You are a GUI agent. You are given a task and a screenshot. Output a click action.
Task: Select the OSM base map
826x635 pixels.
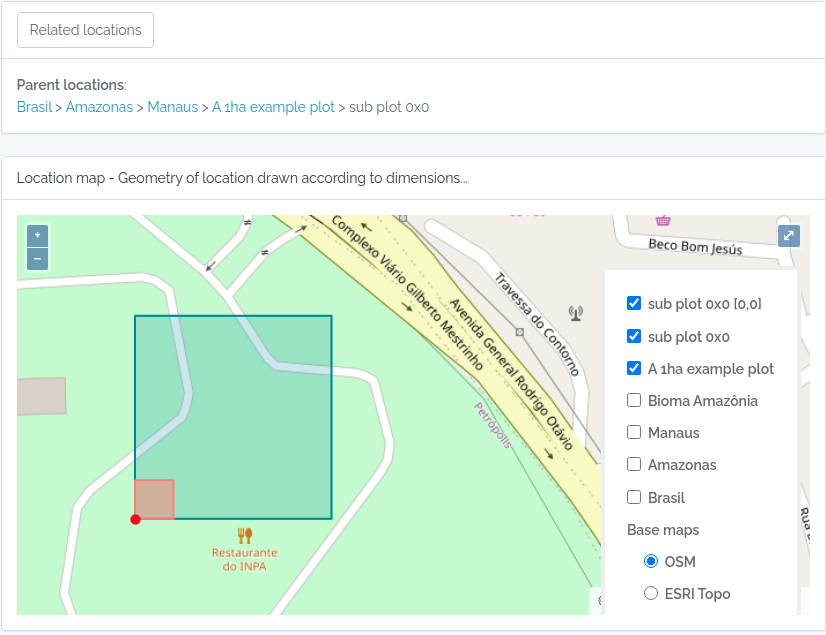(x=651, y=561)
